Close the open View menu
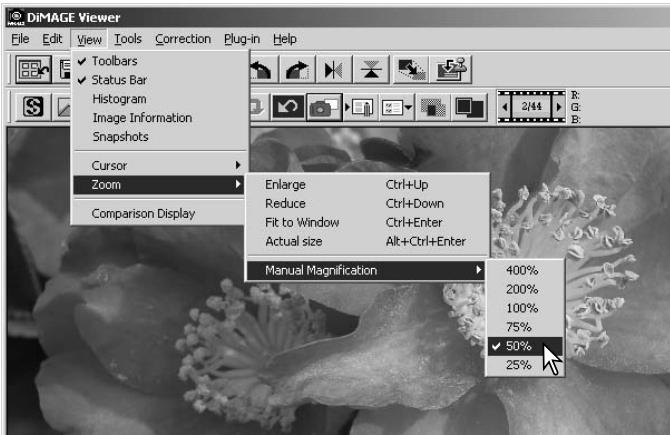Screen dimensions: 670x435 tap(89, 39)
